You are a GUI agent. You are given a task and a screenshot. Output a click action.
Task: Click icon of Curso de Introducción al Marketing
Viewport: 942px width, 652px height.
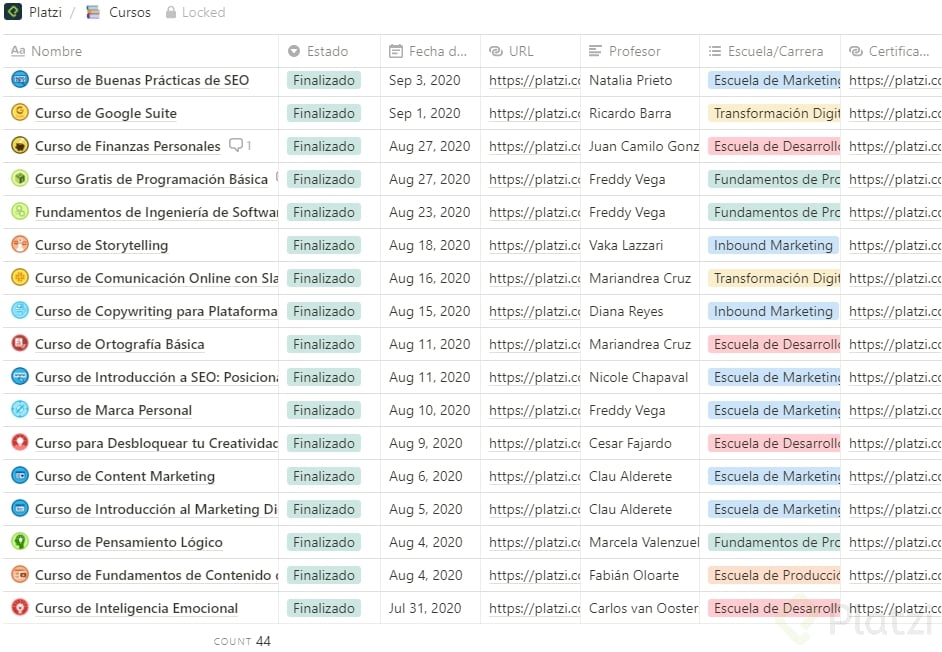point(20,509)
